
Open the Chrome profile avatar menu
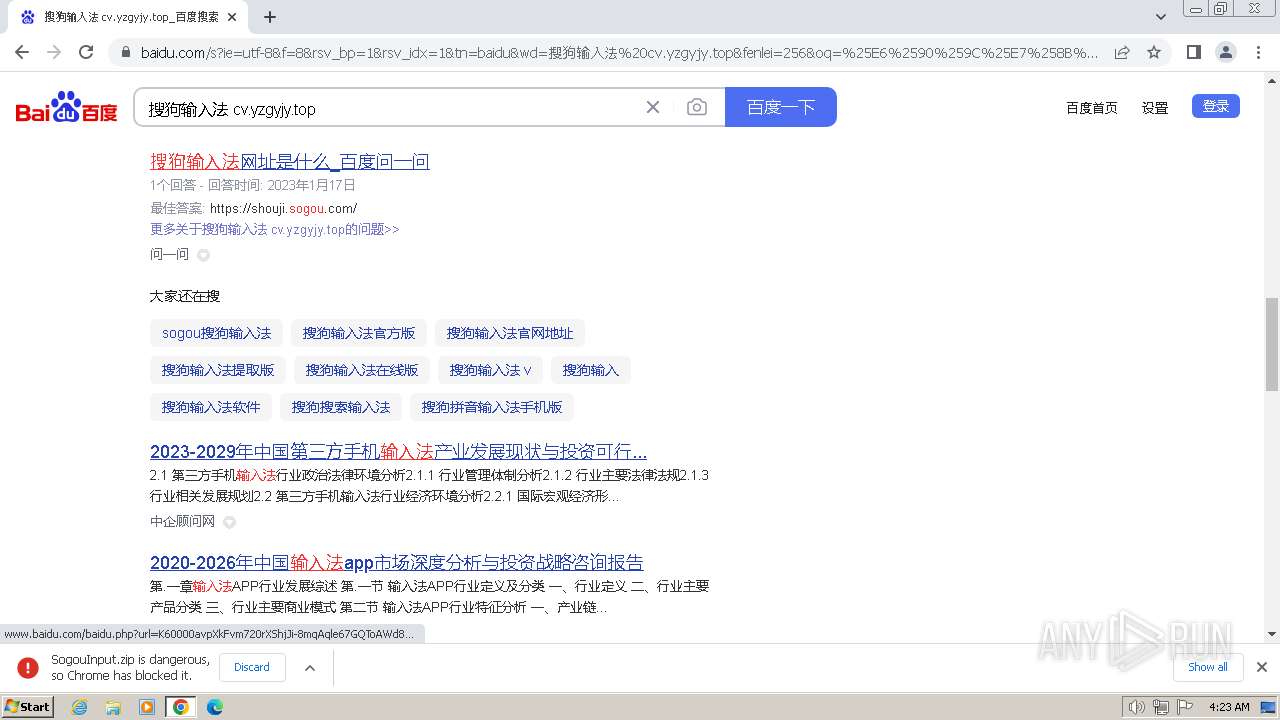point(1225,52)
